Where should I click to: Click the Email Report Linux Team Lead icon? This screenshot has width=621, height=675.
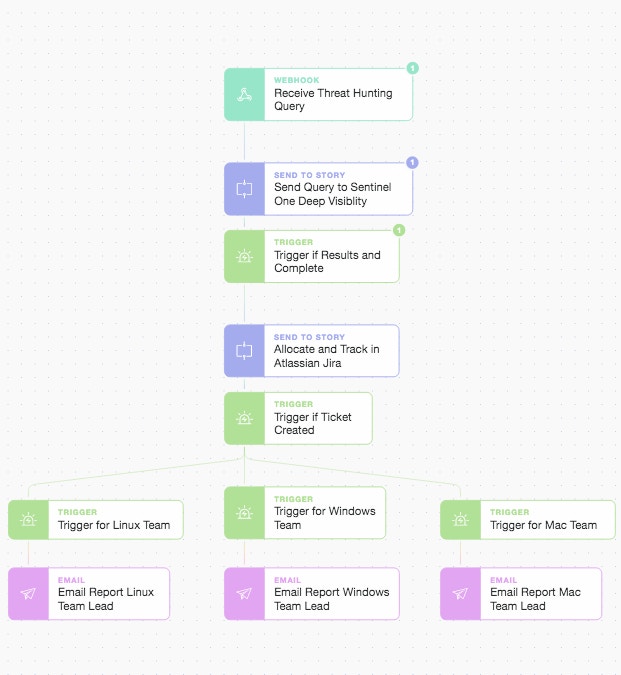tap(28, 594)
